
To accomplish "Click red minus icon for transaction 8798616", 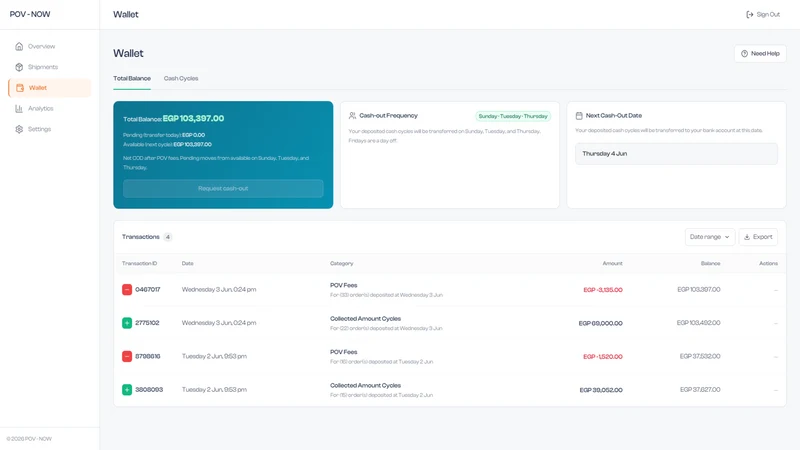I will (127, 356).
